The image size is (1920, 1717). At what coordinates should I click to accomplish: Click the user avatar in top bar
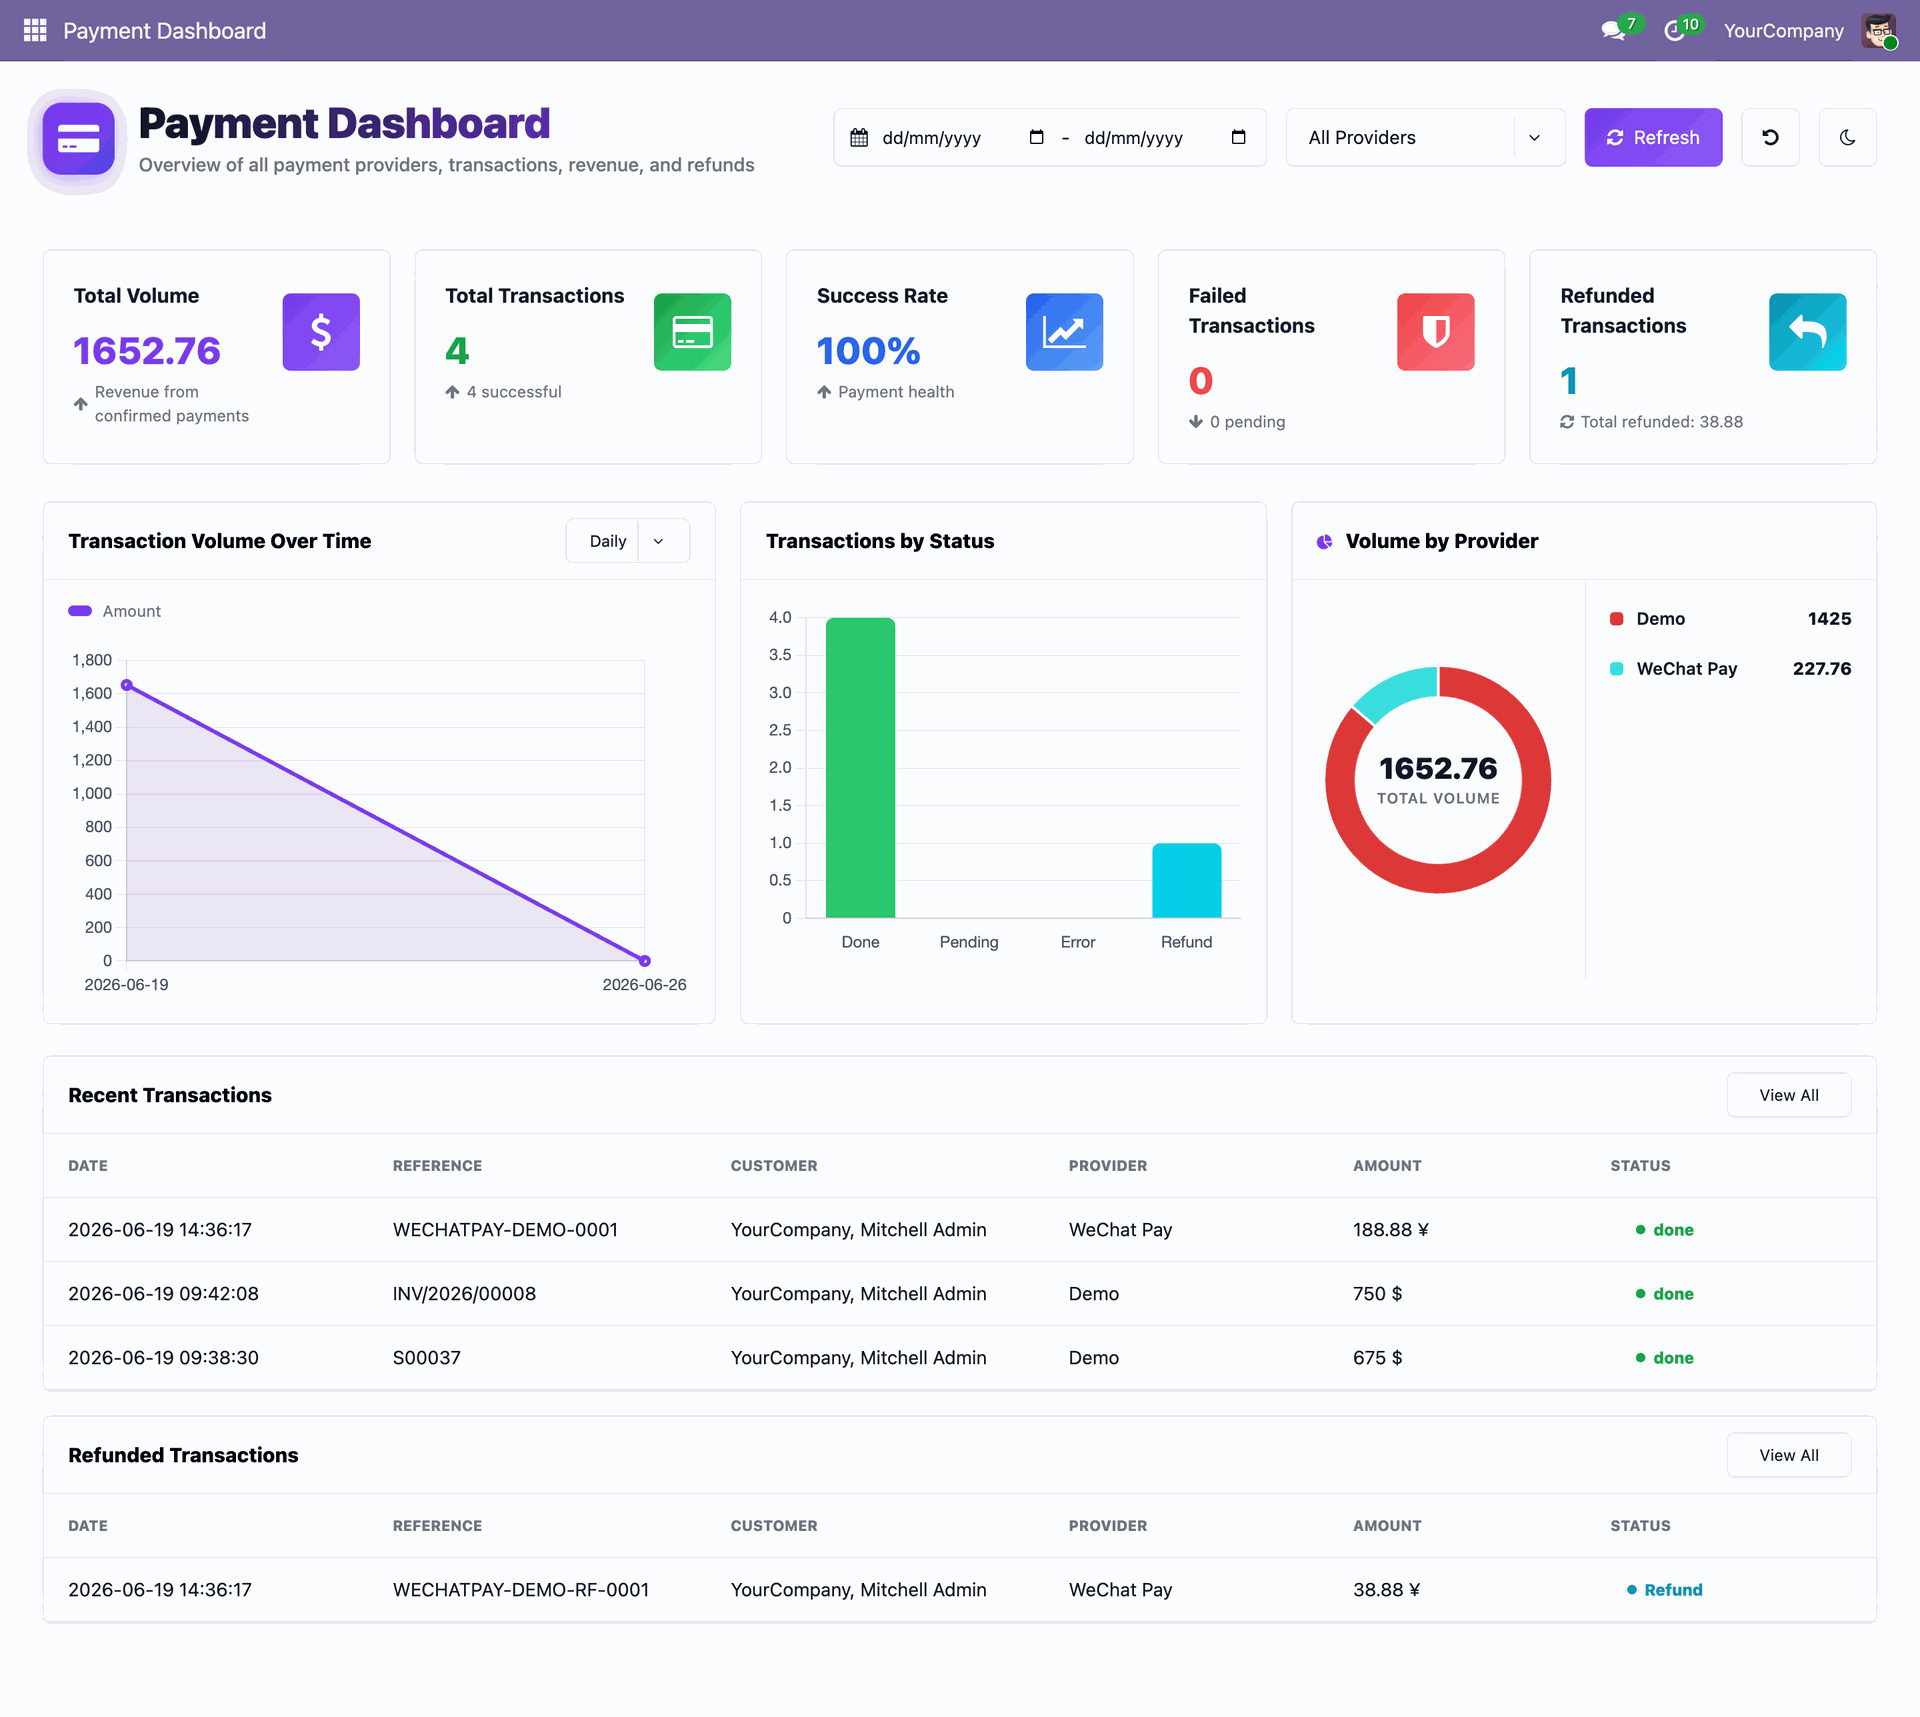1879,30
